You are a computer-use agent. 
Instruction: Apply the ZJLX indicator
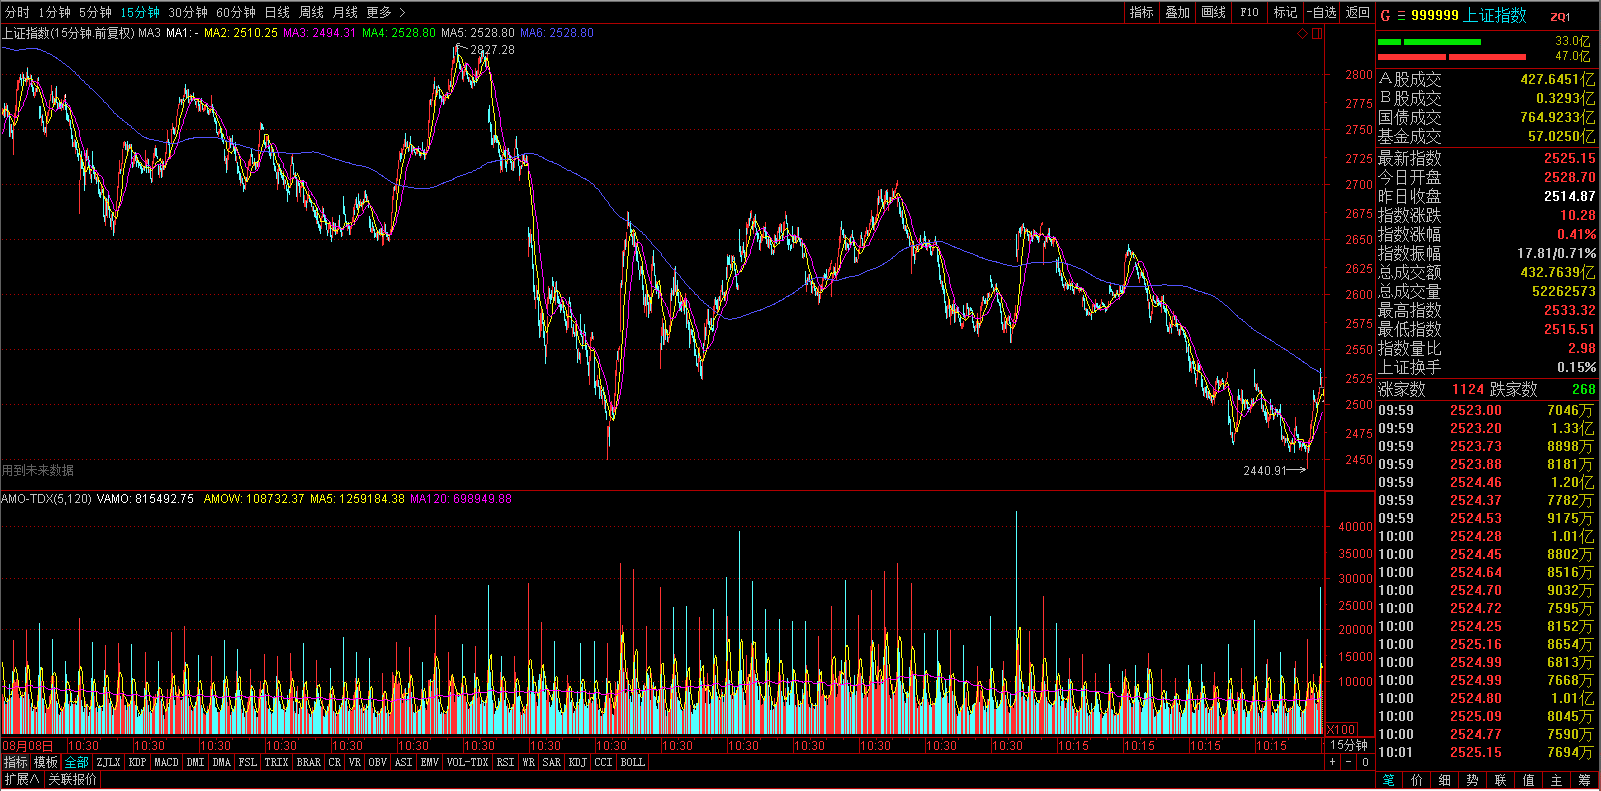(x=108, y=762)
